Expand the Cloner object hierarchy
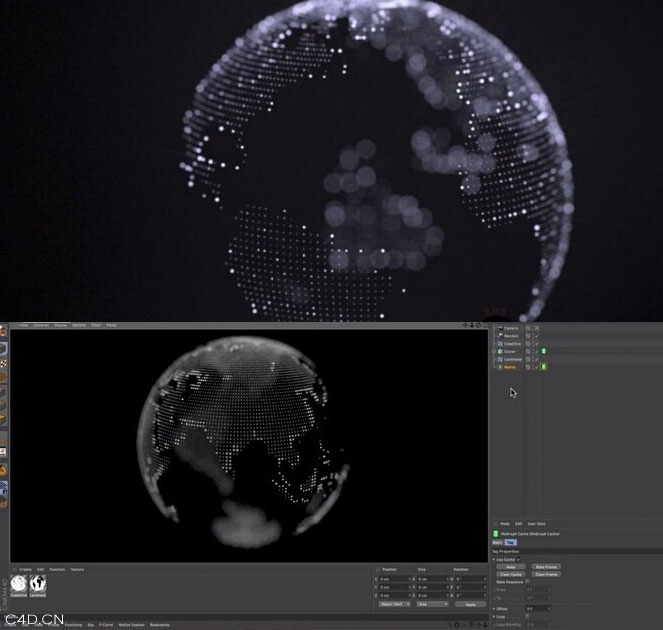This screenshot has height=630, width=663. coord(494,351)
